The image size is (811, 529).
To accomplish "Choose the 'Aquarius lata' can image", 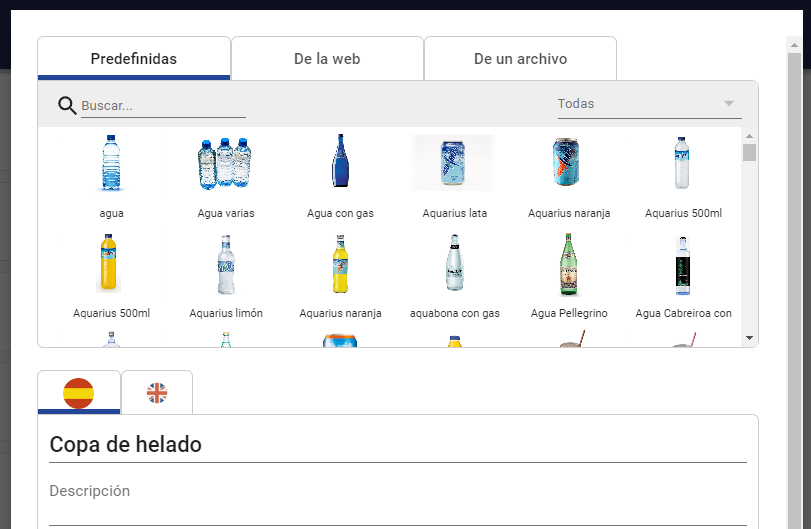I will click(x=453, y=162).
